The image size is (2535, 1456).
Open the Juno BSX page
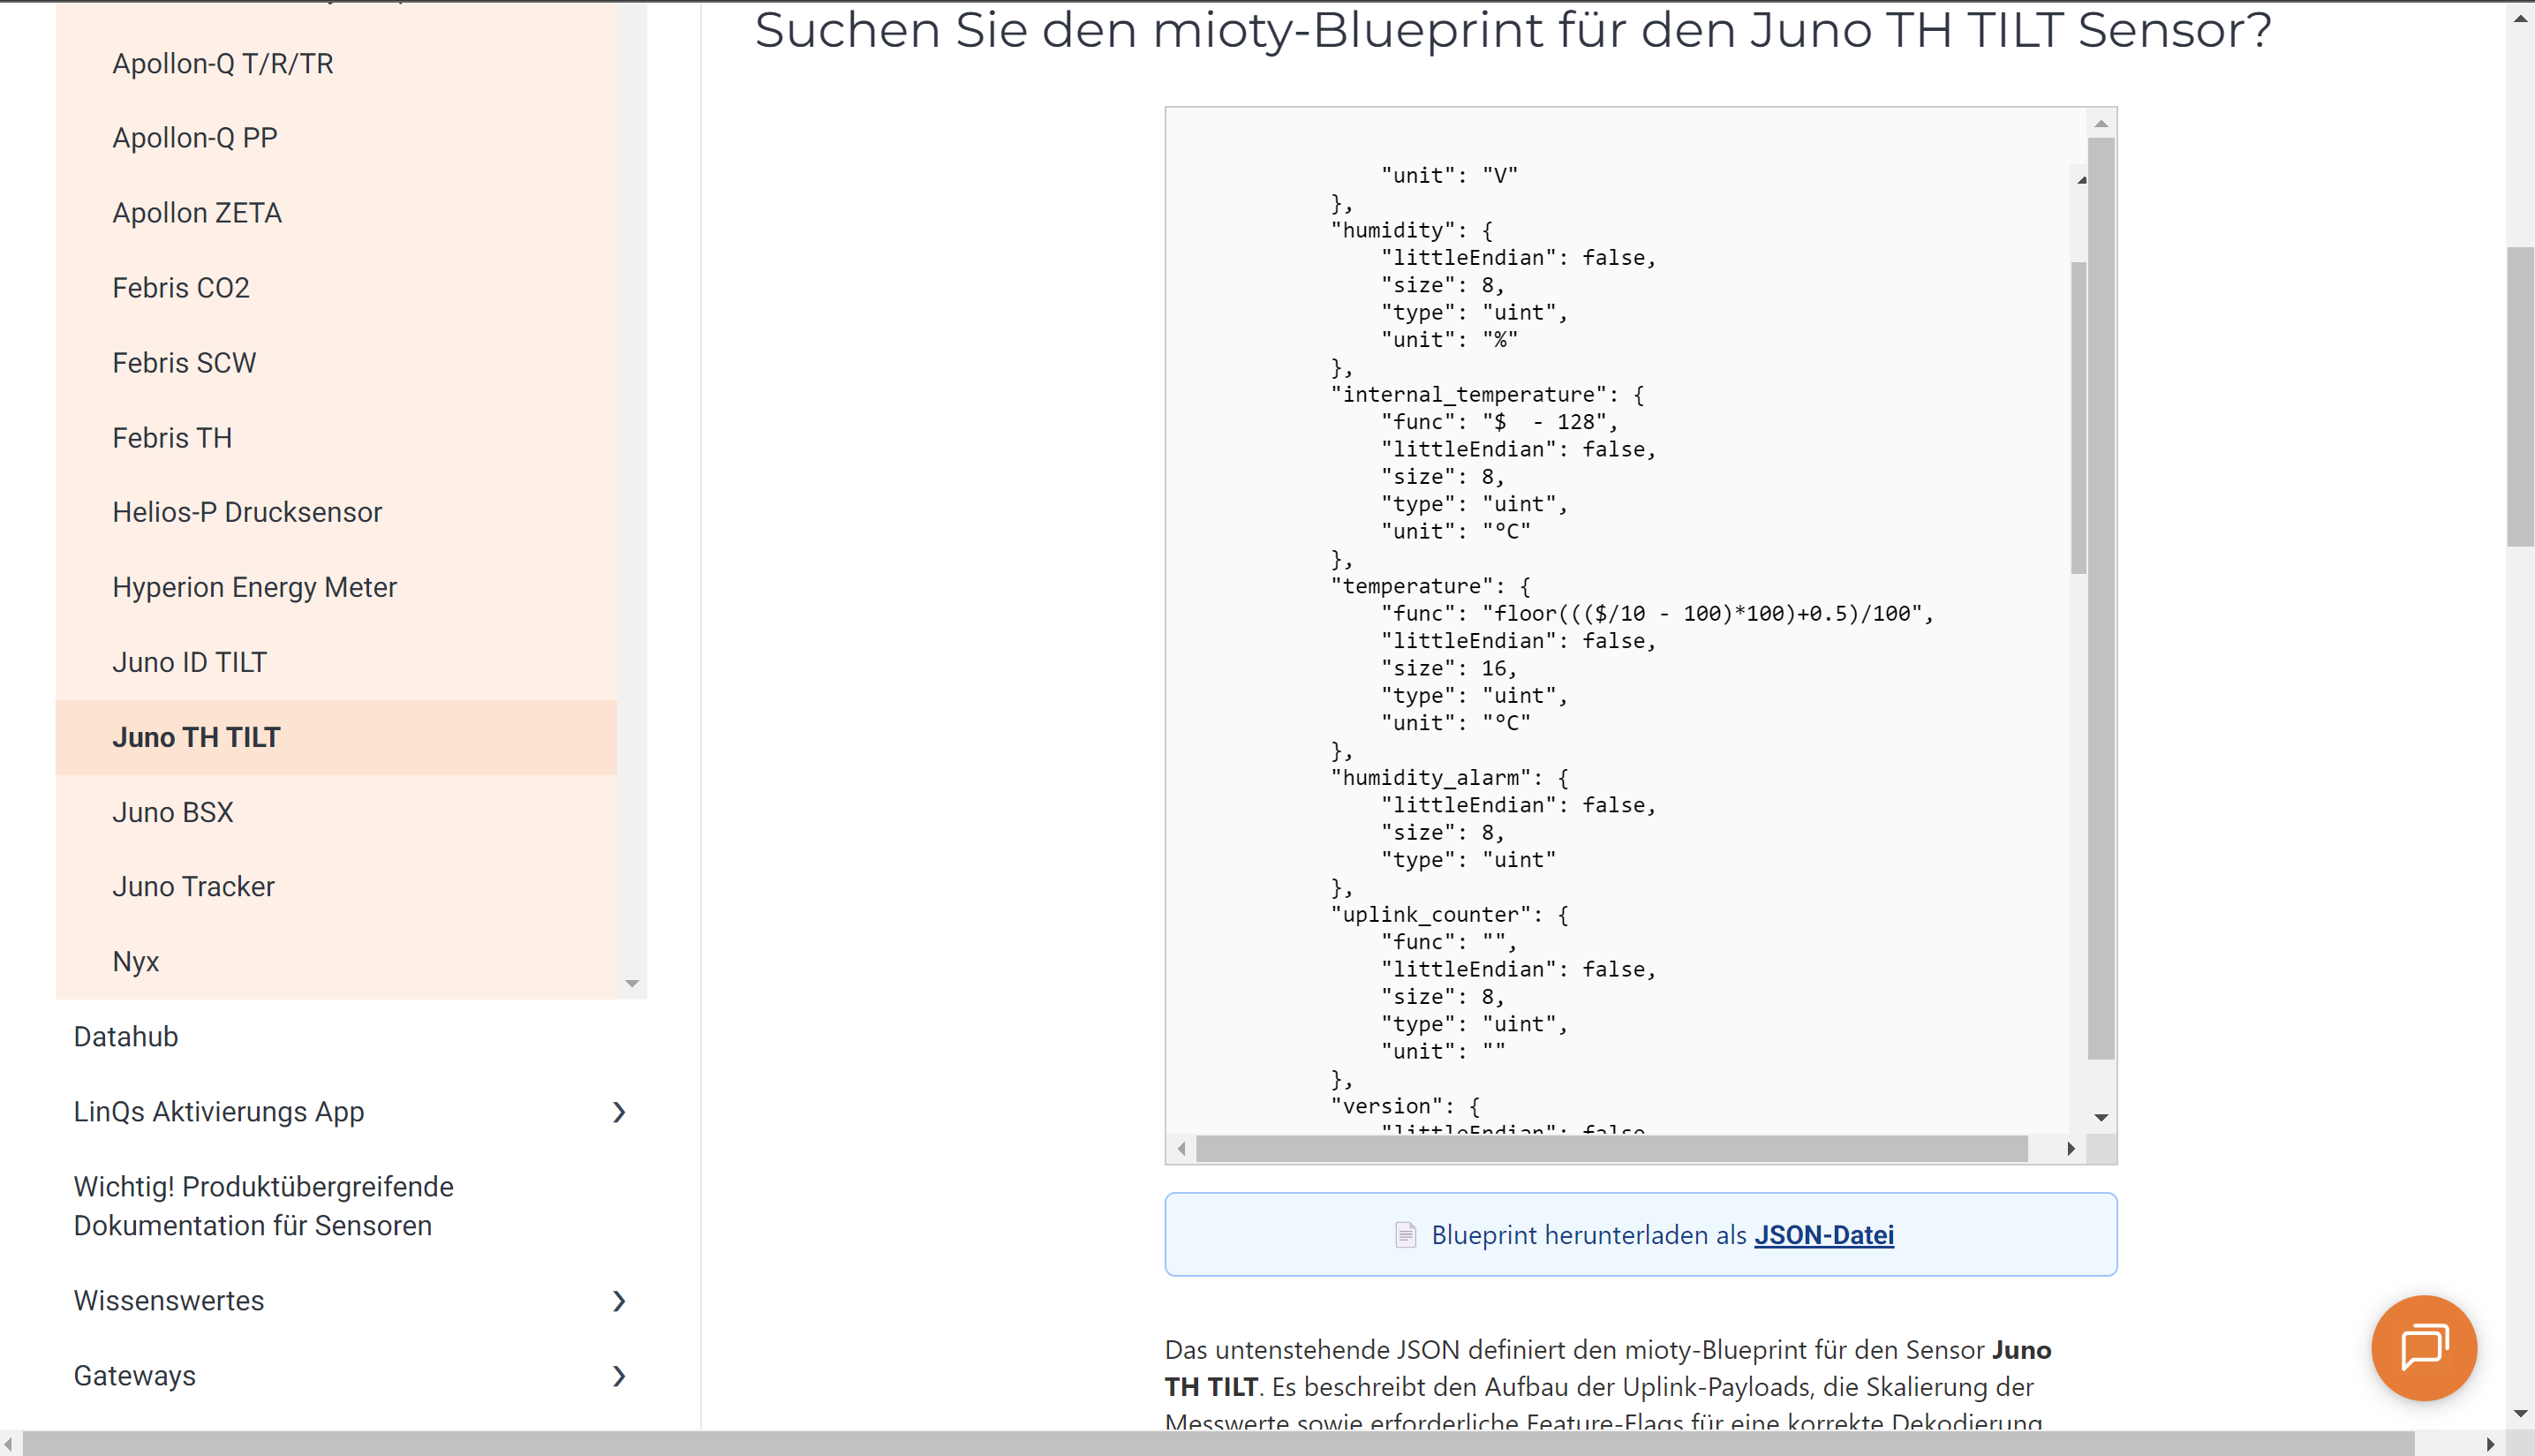[173, 812]
